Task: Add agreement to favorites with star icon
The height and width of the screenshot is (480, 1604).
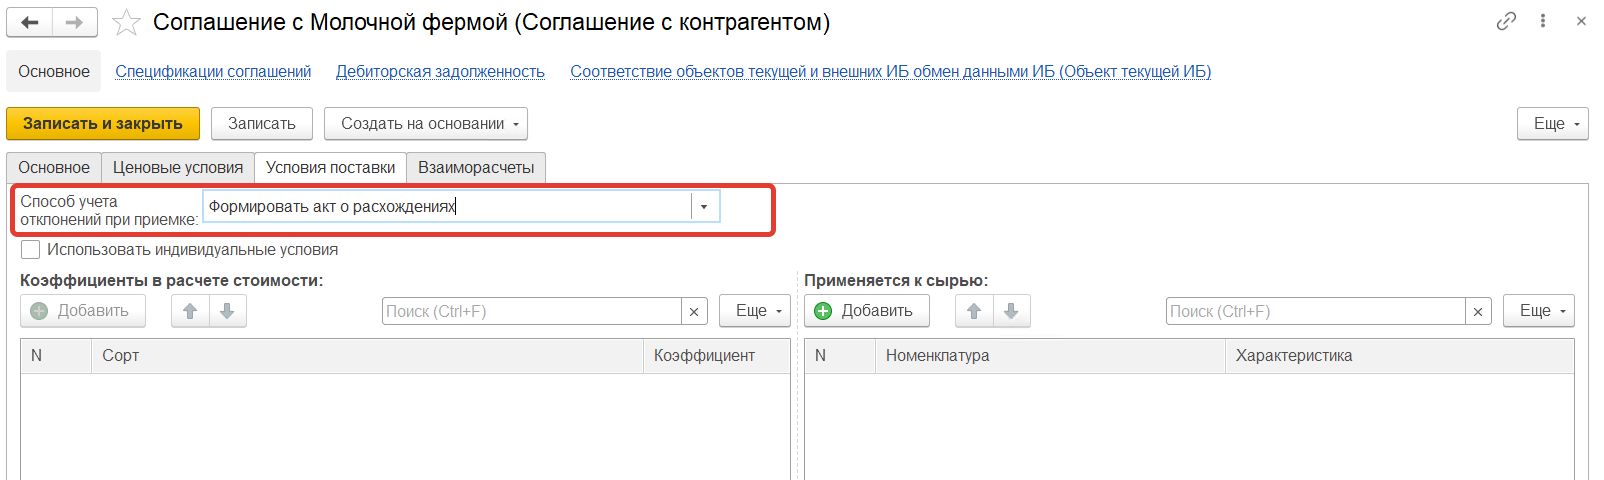Action: (x=126, y=22)
